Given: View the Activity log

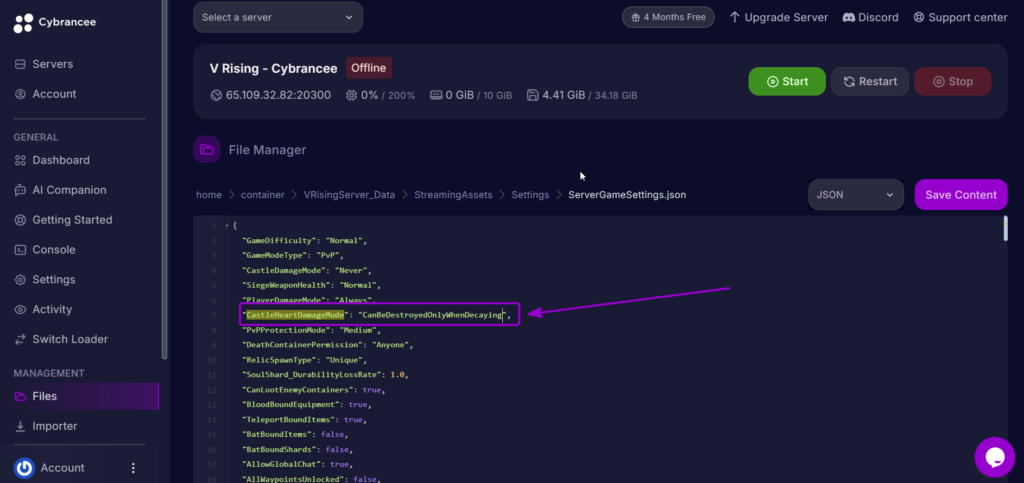Looking at the screenshot, I should click(x=52, y=309).
